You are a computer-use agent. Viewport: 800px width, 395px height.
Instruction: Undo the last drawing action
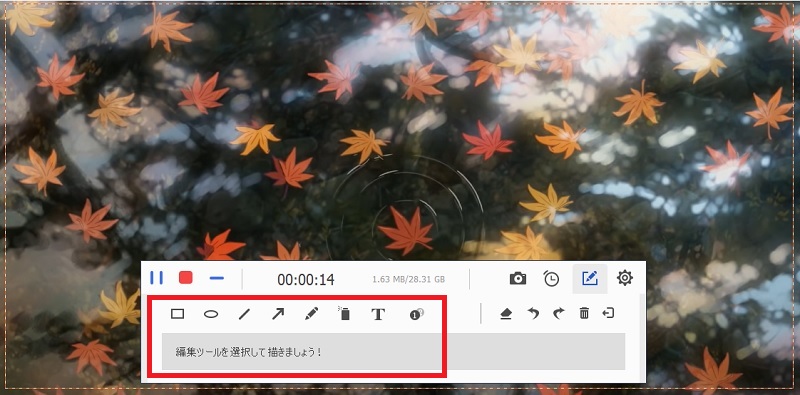533,314
